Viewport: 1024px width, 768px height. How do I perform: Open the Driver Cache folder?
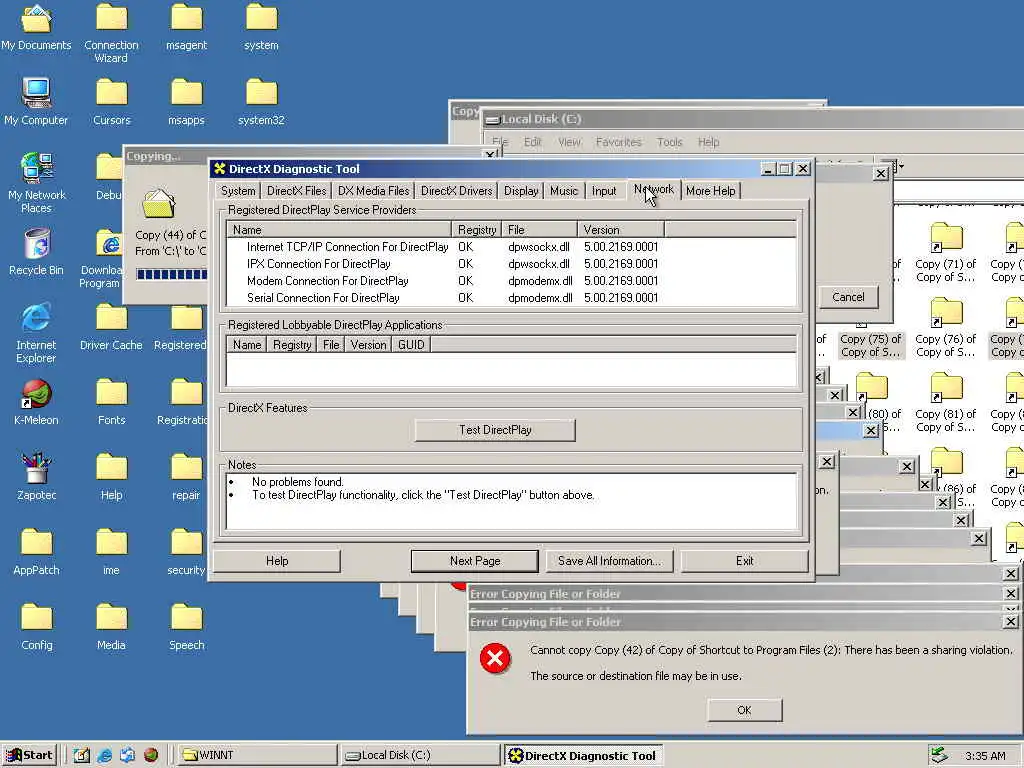[x=111, y=327]
